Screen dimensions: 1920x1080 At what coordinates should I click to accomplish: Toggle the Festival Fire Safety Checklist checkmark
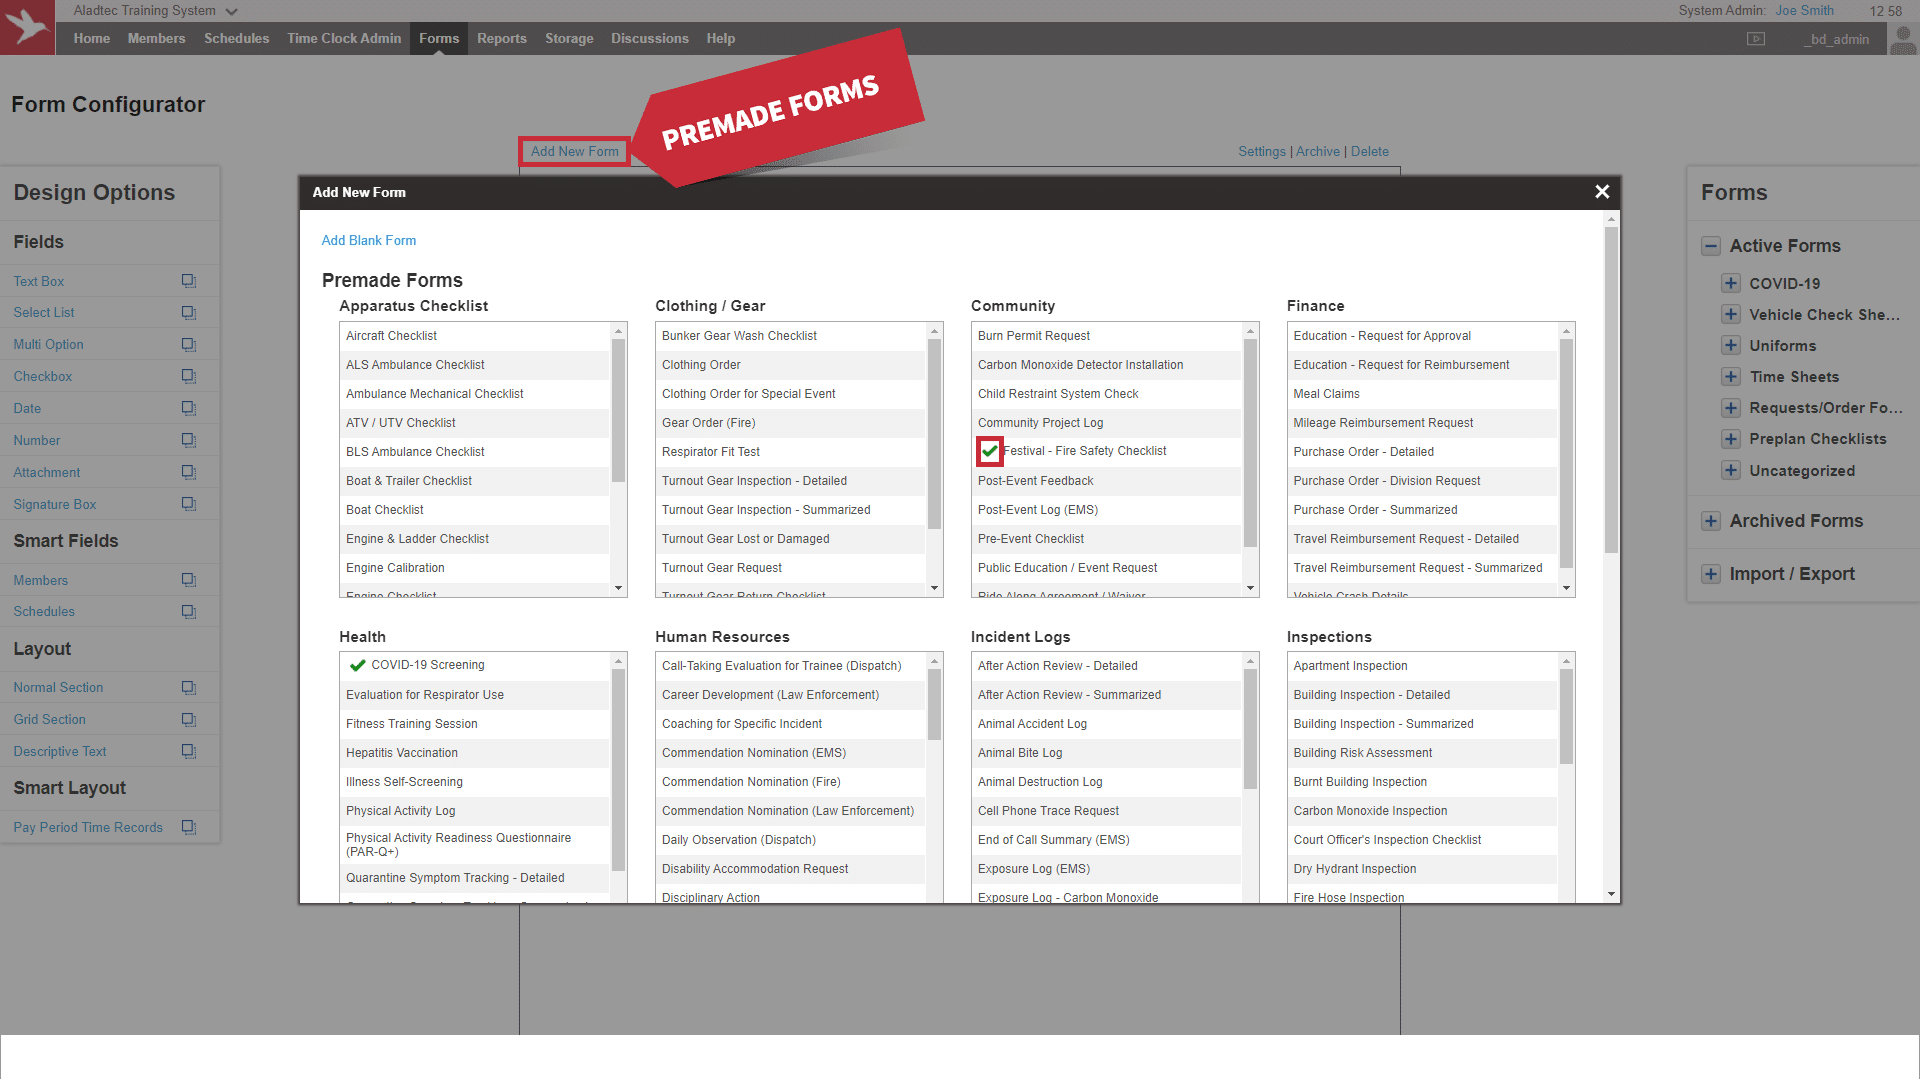[989, 451]
